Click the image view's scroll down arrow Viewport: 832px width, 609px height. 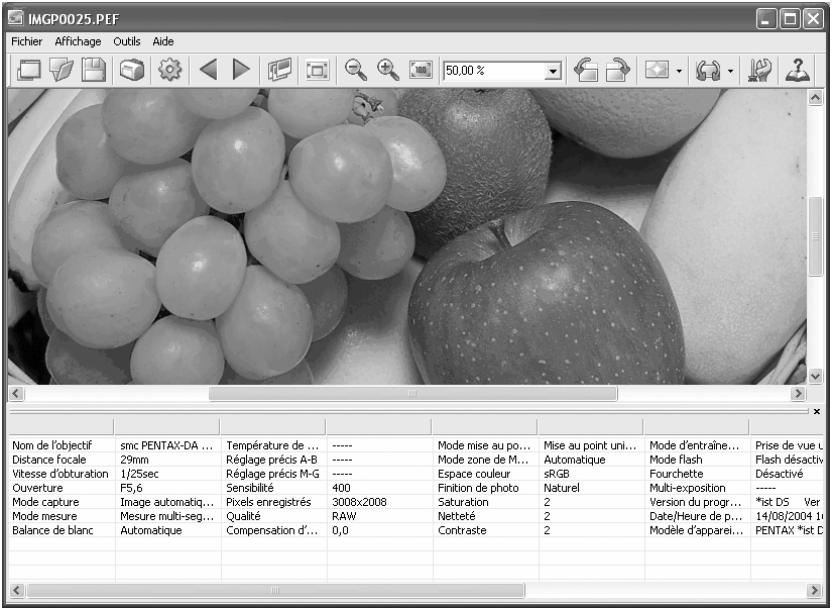click(815, 376)
